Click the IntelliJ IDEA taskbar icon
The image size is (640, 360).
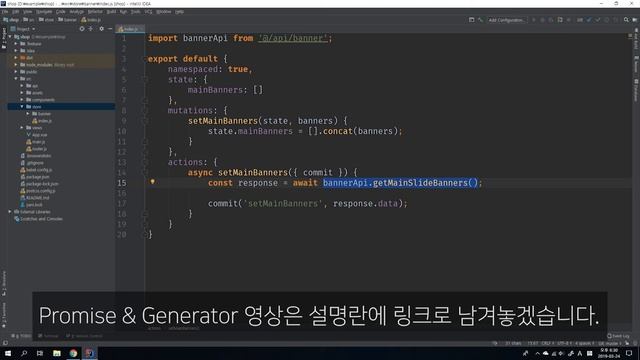(89, 353)
